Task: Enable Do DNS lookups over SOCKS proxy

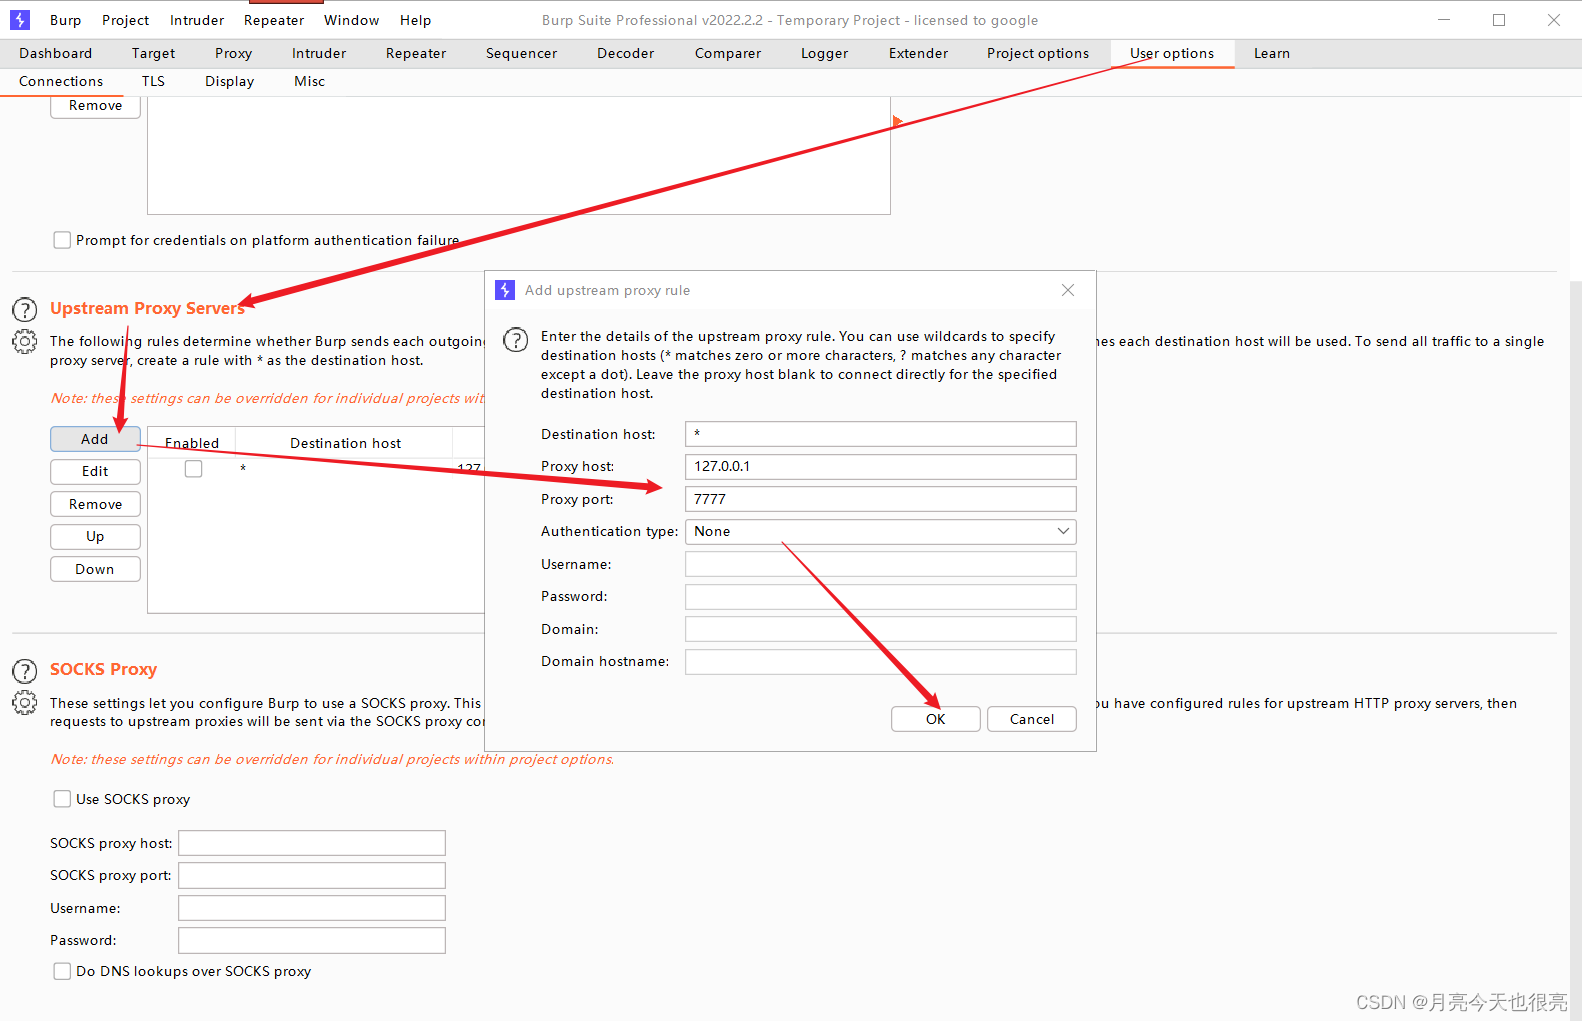Action: [x=62, y=971]
